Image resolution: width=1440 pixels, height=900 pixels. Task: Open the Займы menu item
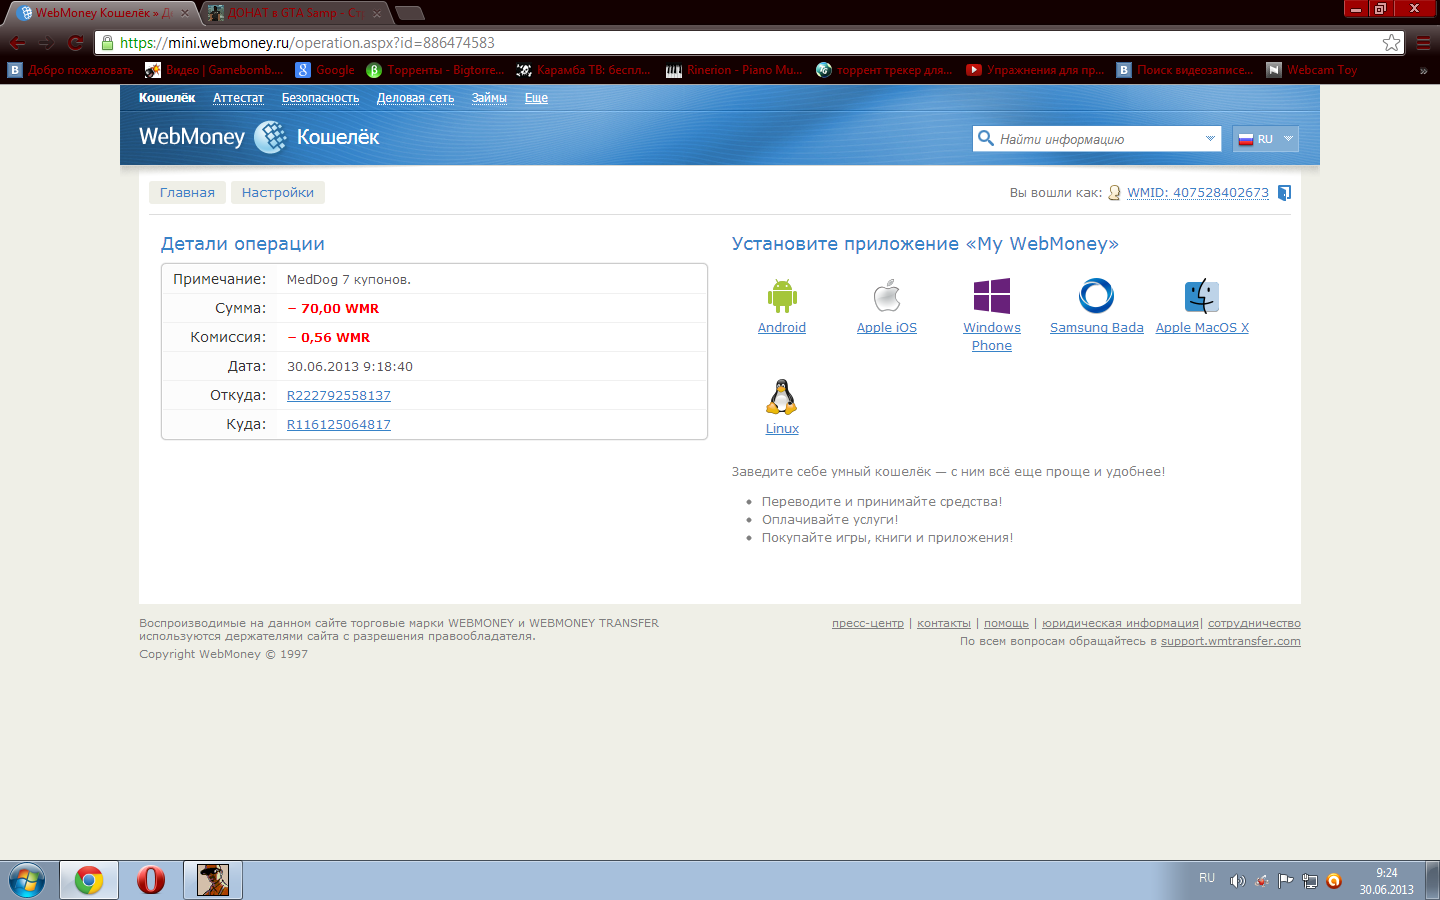(x=489, y=98)
